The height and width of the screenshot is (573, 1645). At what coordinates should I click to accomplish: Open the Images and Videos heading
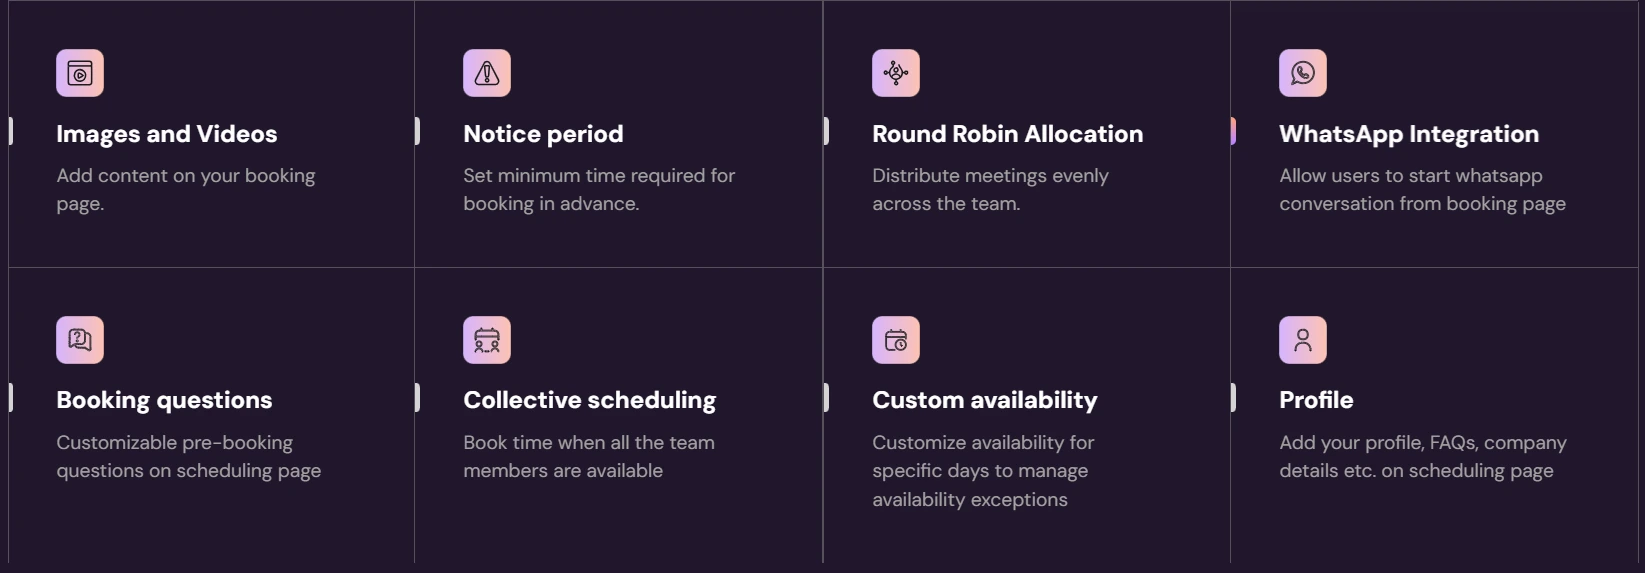click(x=167, y=134)
